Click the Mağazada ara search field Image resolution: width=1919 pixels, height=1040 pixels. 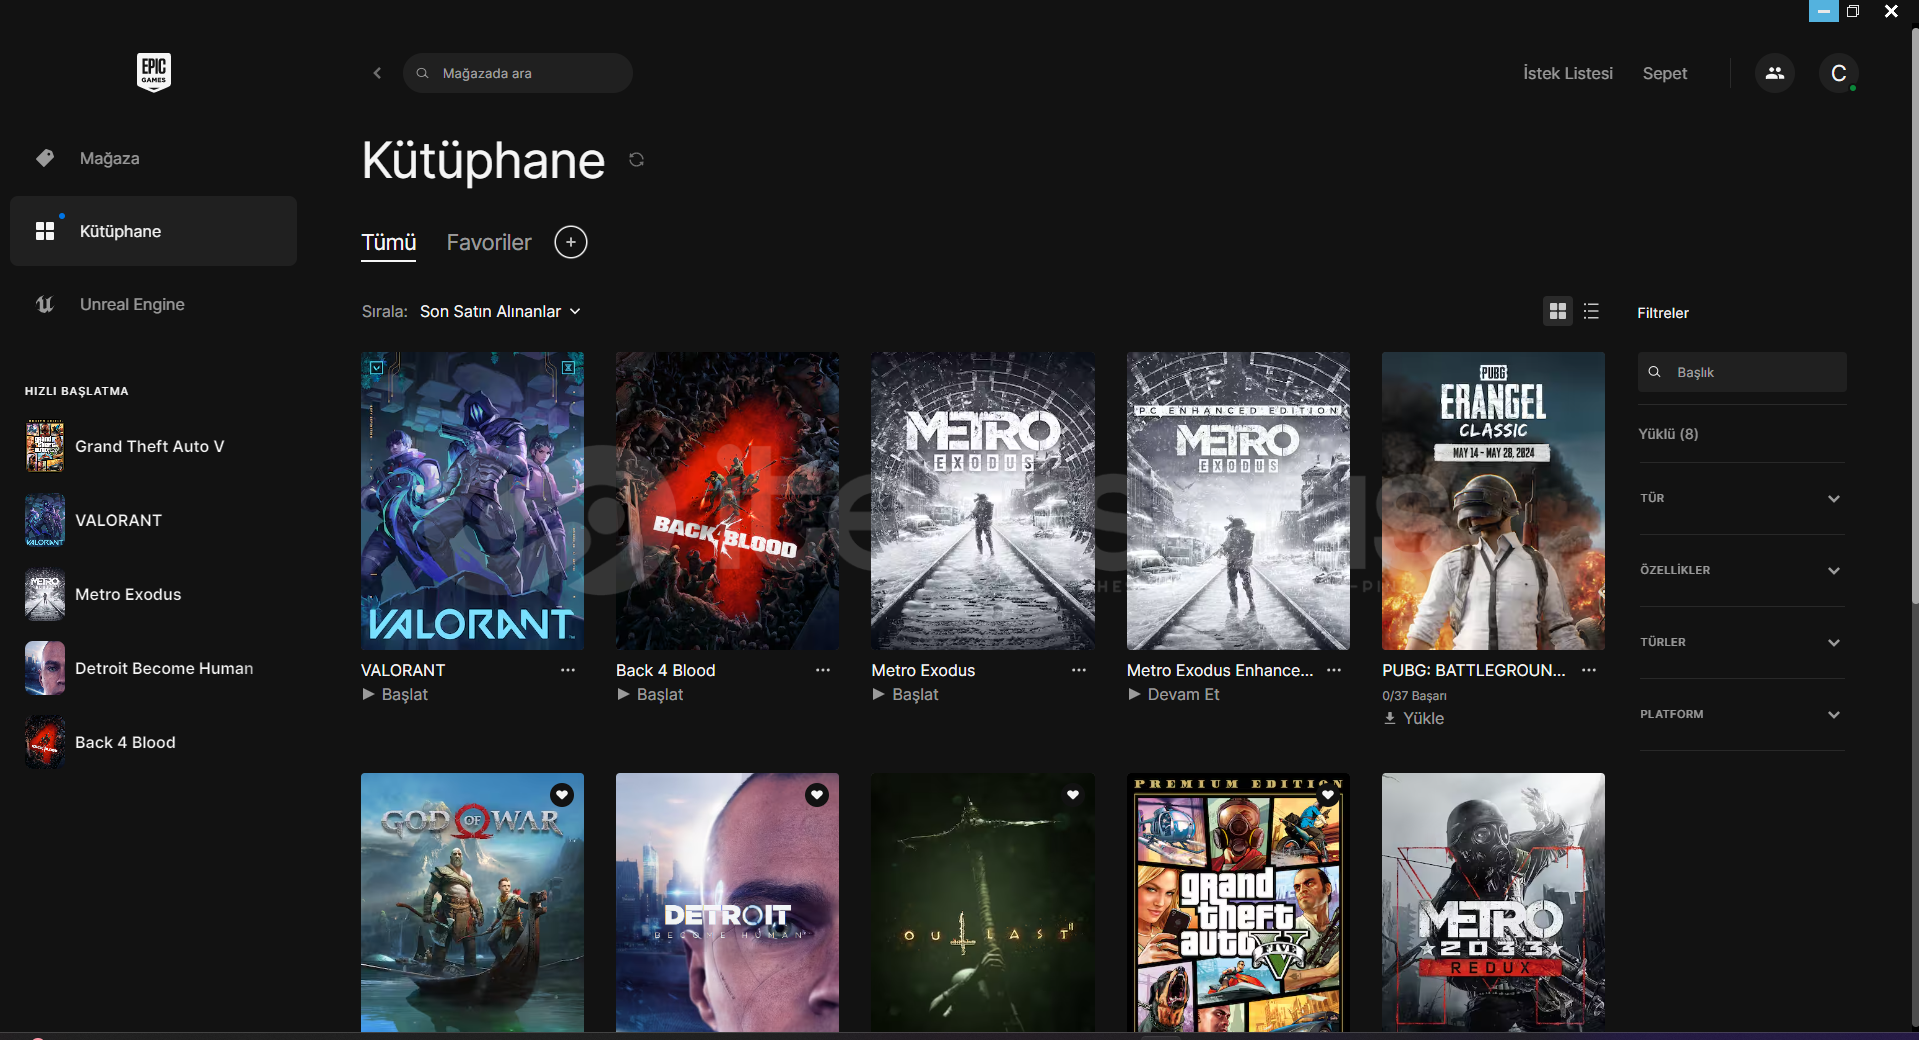click(x=517, y=73)
